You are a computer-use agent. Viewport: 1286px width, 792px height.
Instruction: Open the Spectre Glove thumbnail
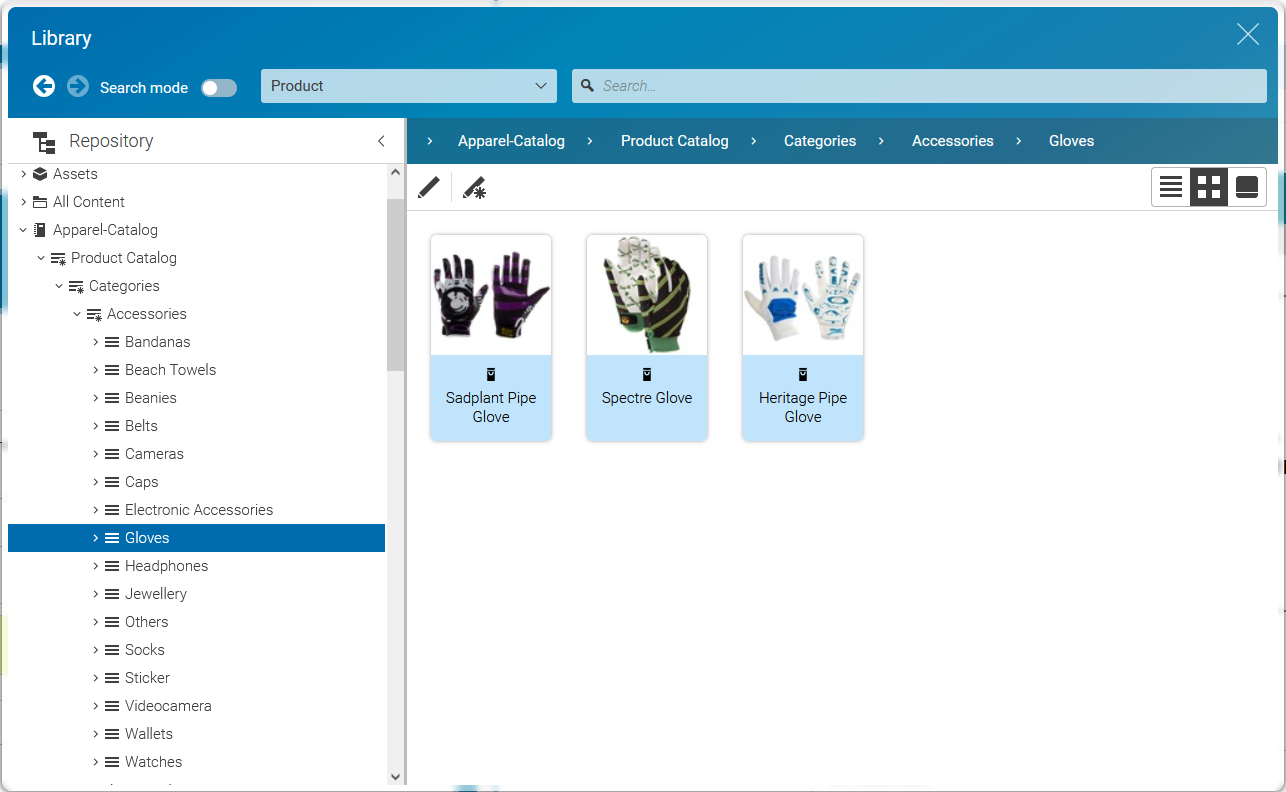[646, 294]
